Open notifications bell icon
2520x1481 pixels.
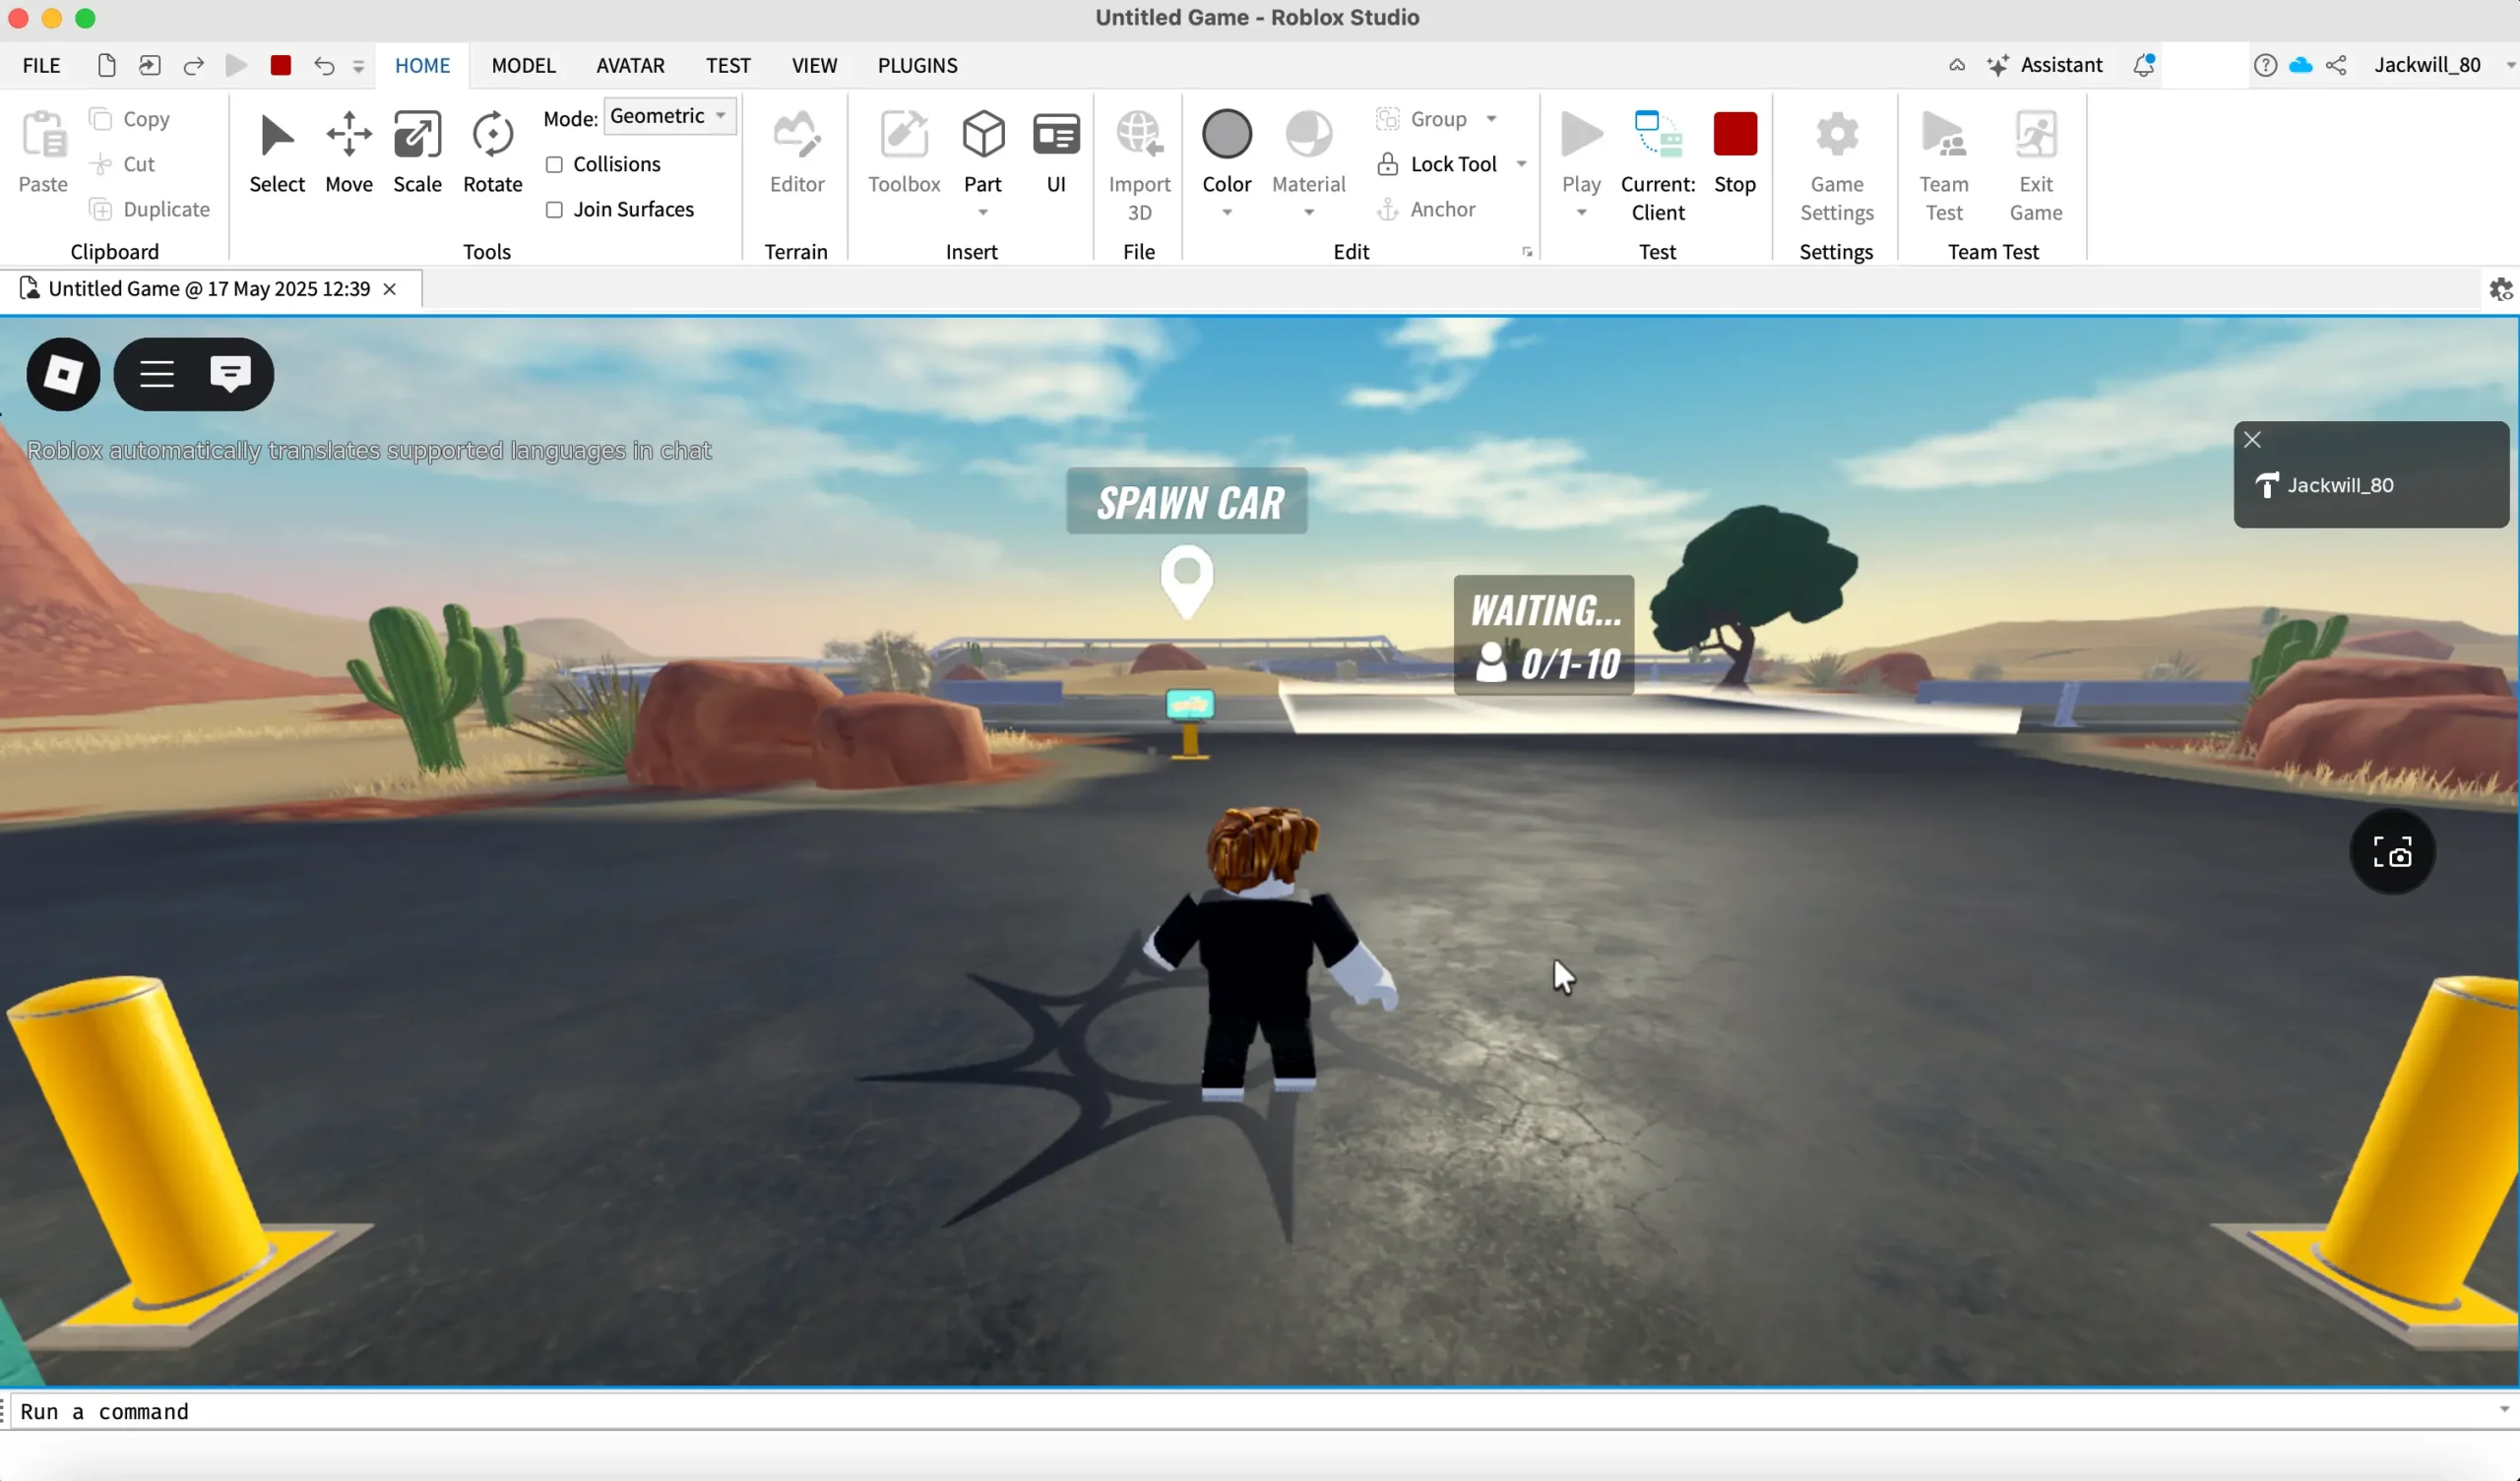2142,65
